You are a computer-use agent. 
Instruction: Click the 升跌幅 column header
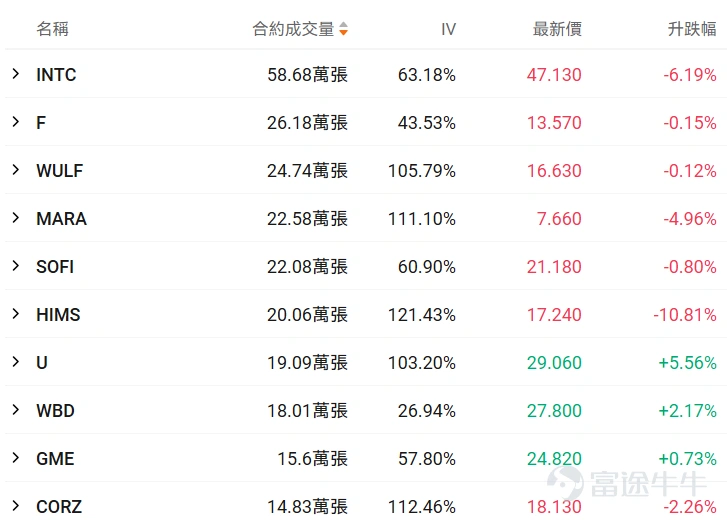[x=692, y=29]
